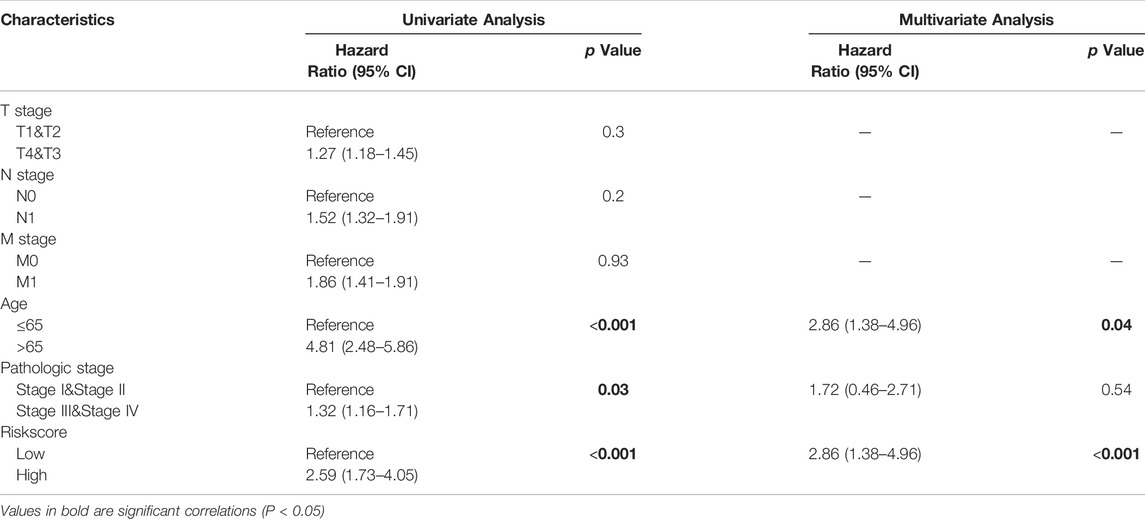Click the M stage p value 0.93

(612, 261)
